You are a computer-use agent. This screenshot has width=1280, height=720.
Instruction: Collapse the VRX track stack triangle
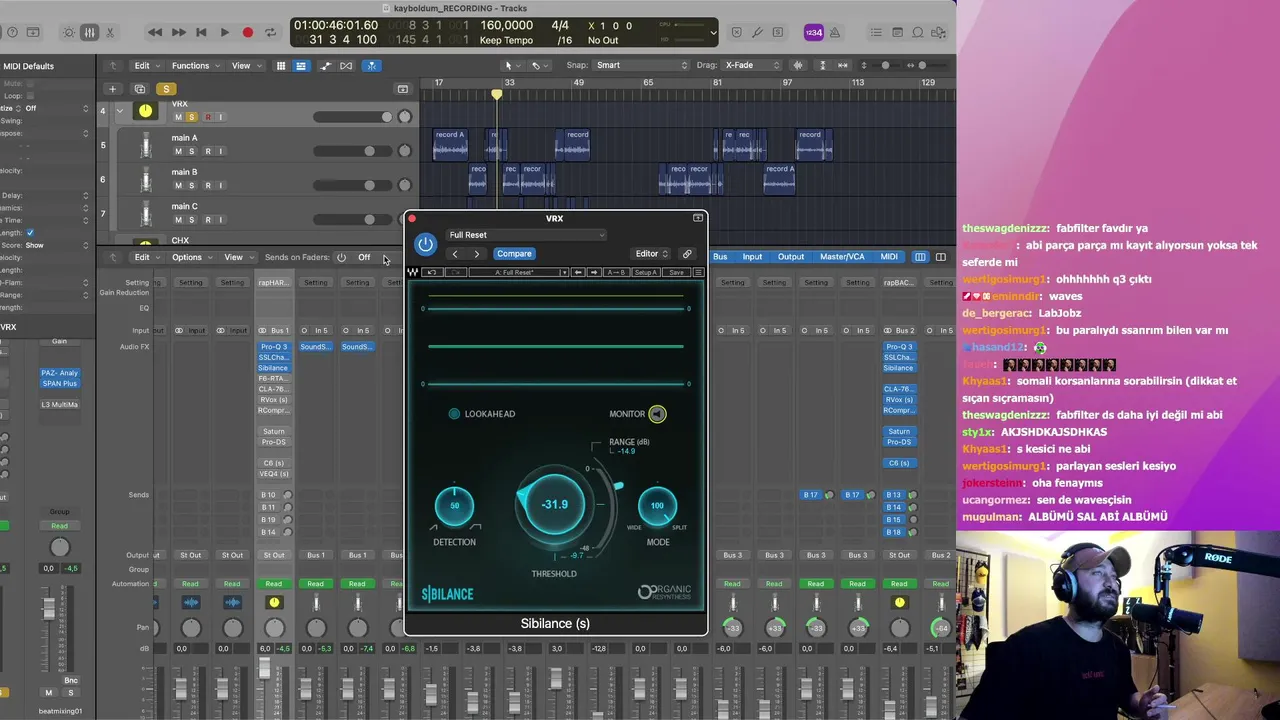pos(119,111)
